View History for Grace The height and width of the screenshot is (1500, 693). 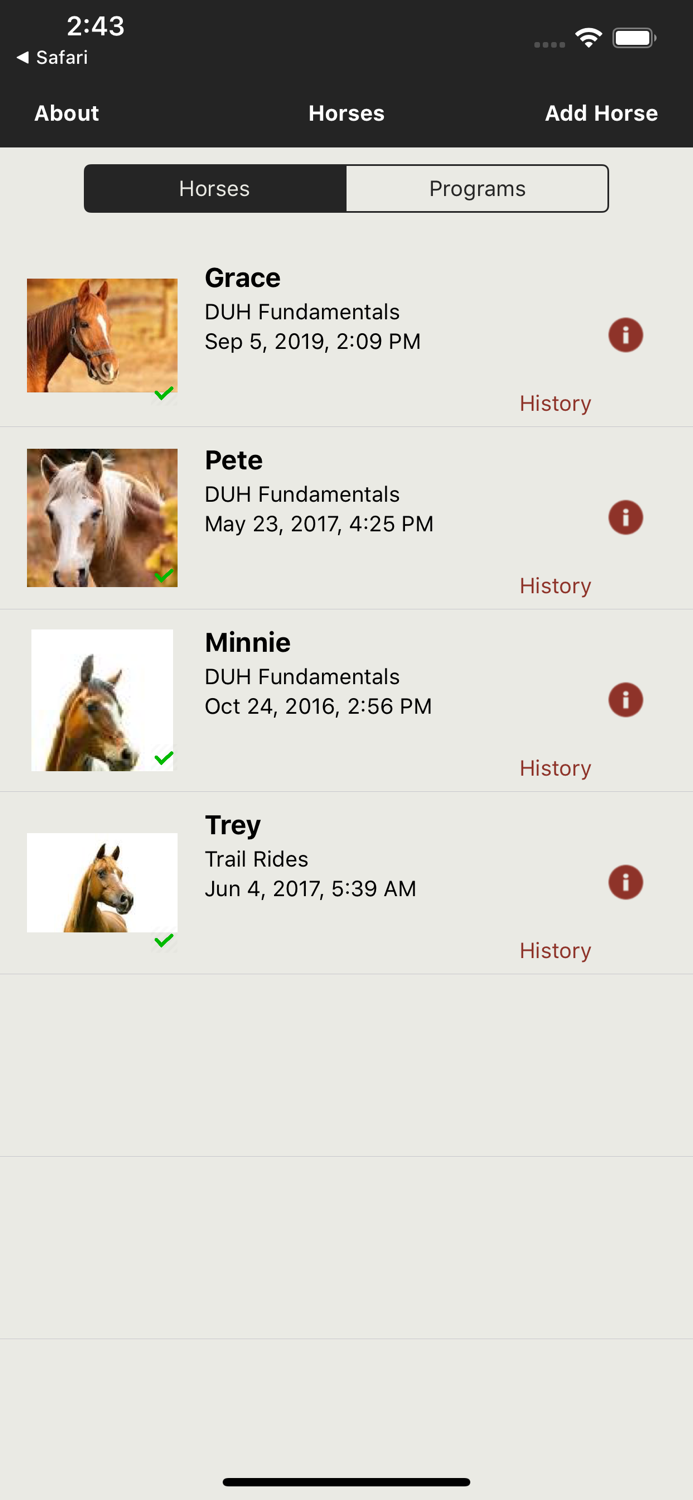555,403
